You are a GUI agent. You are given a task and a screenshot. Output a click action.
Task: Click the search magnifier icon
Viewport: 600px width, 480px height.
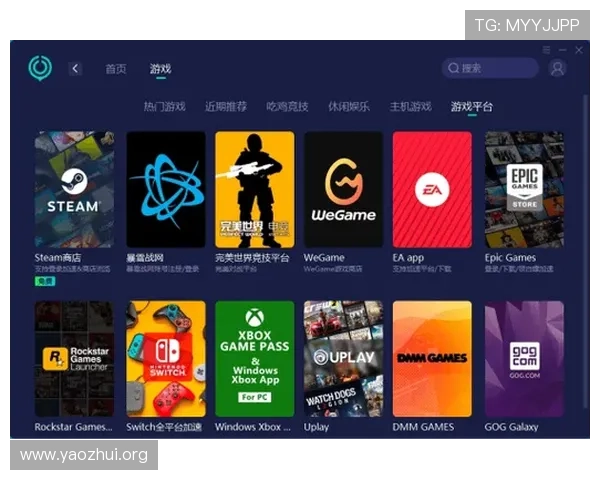click(x=454, y=68)
